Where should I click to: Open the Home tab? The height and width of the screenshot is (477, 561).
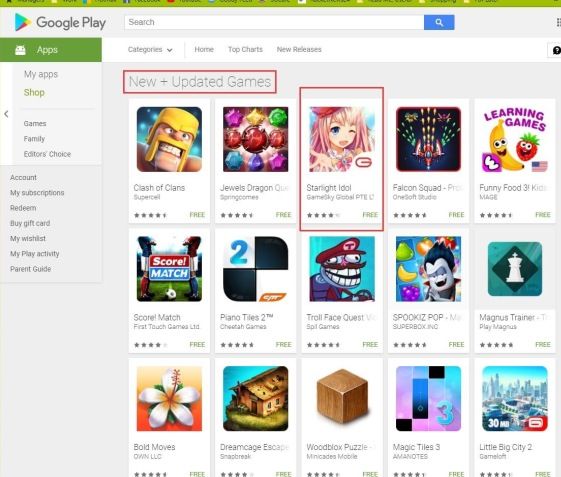pyautogui.click(x=204, y=49)
